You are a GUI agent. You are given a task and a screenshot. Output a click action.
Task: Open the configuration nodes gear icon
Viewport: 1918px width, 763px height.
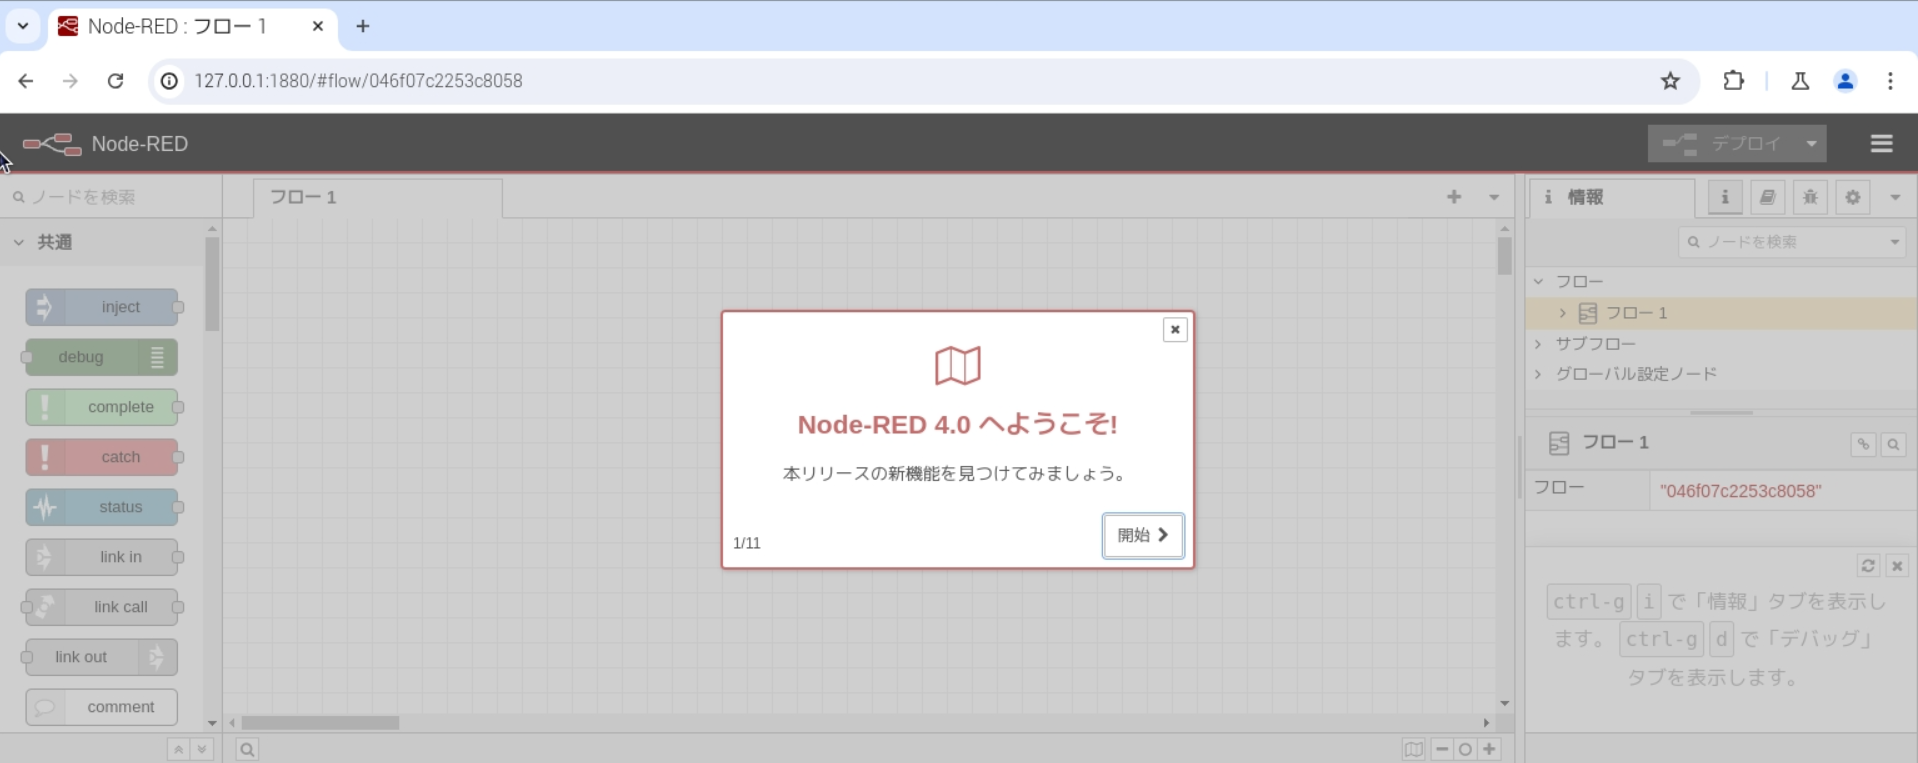coord(1853,197)
